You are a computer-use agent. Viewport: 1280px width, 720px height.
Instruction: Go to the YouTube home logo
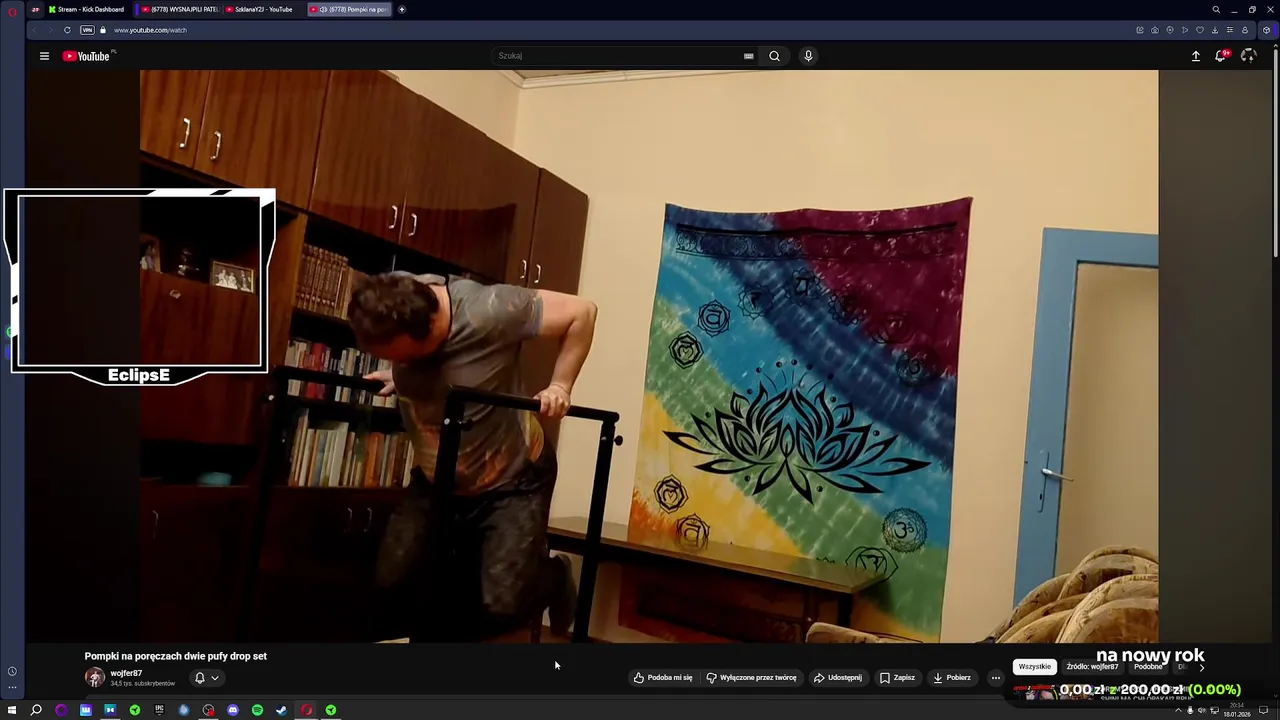(88, 56)
